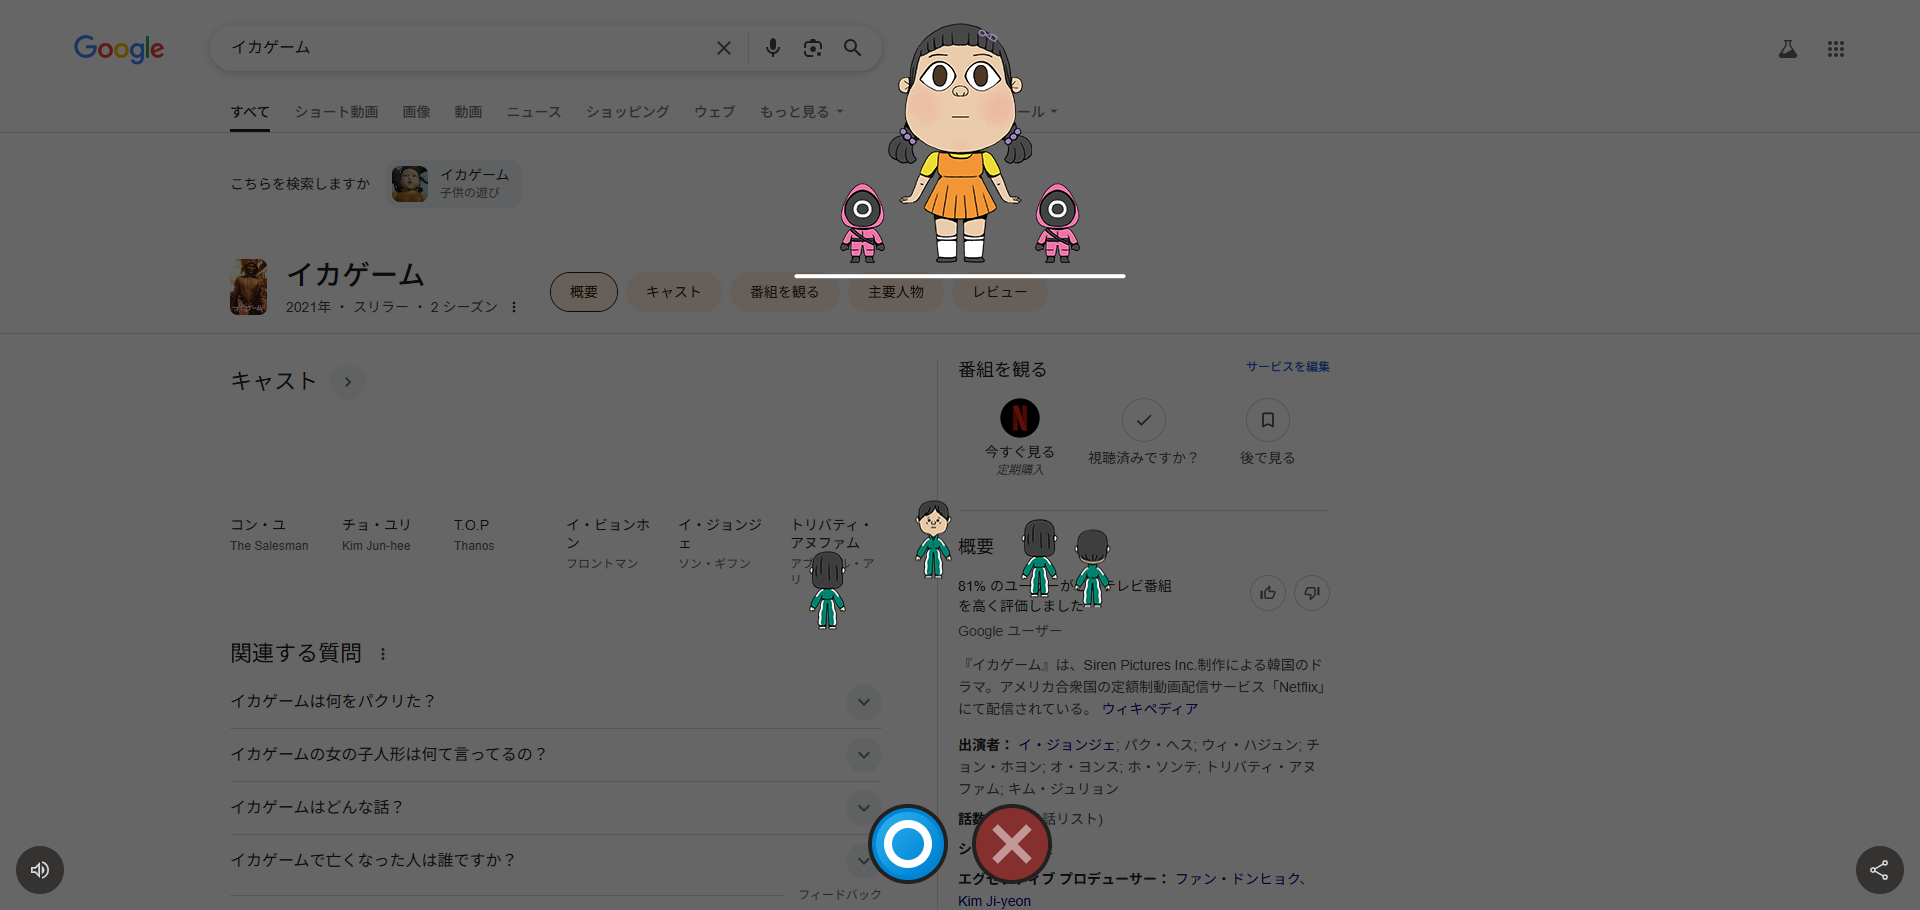Switch to ショッピング tab
The width and height of the screenshot is (1920, 910).
pyautogui.click(x=628, y=112)
